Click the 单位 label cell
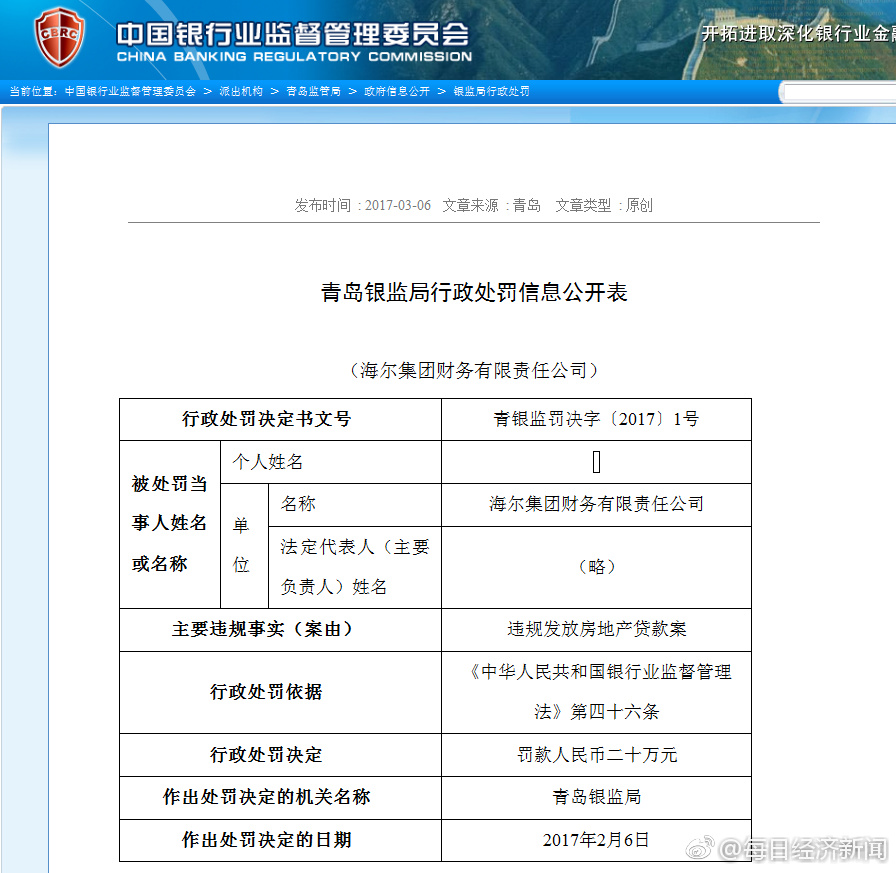The height and width of the screenshot is (873, 896). (x=244, y=546)
